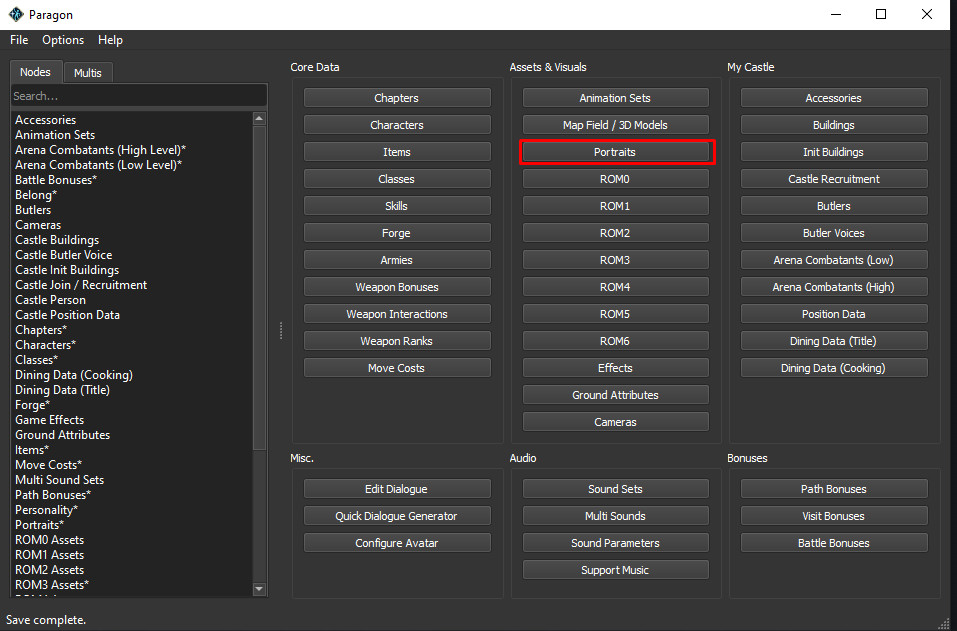This screenshot has width=957, height=631.
Task: Open Weapon Interactions in Core Data
Action: [397, 314]
